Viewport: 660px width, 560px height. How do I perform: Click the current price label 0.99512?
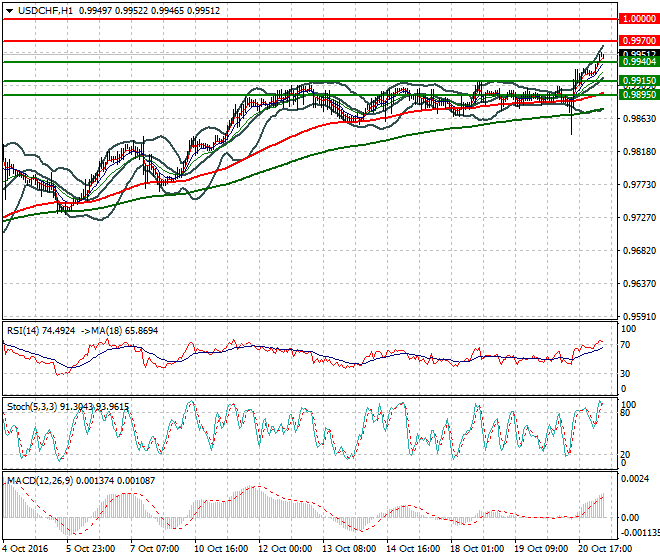coord(639,54)
